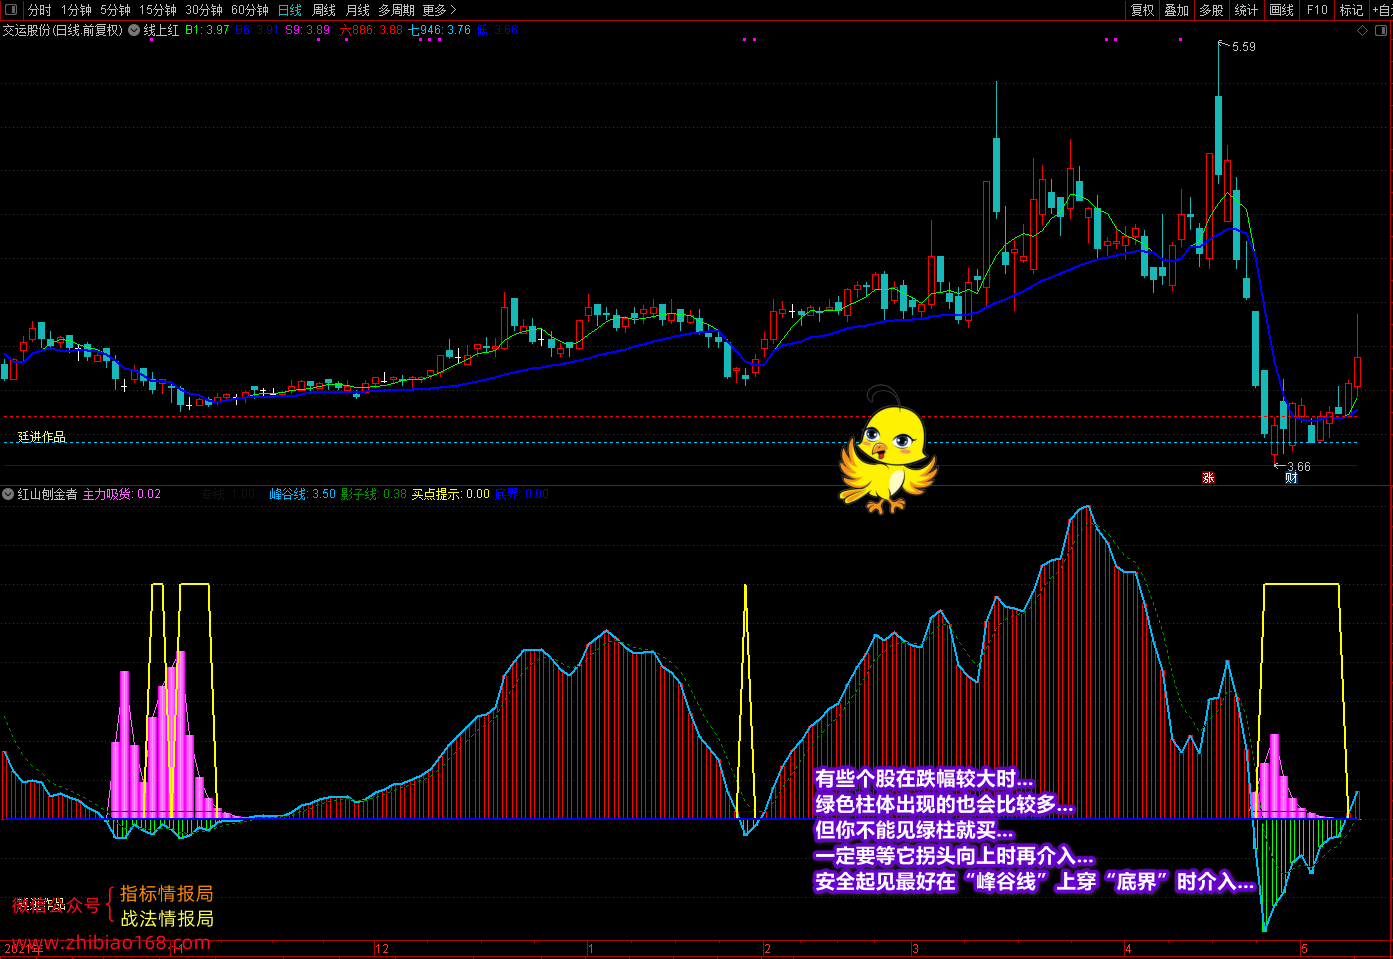Select the 30分钟 period tab
This screenshot has height=959, width=1393.
pyautogui.click(x=204, y=10)
